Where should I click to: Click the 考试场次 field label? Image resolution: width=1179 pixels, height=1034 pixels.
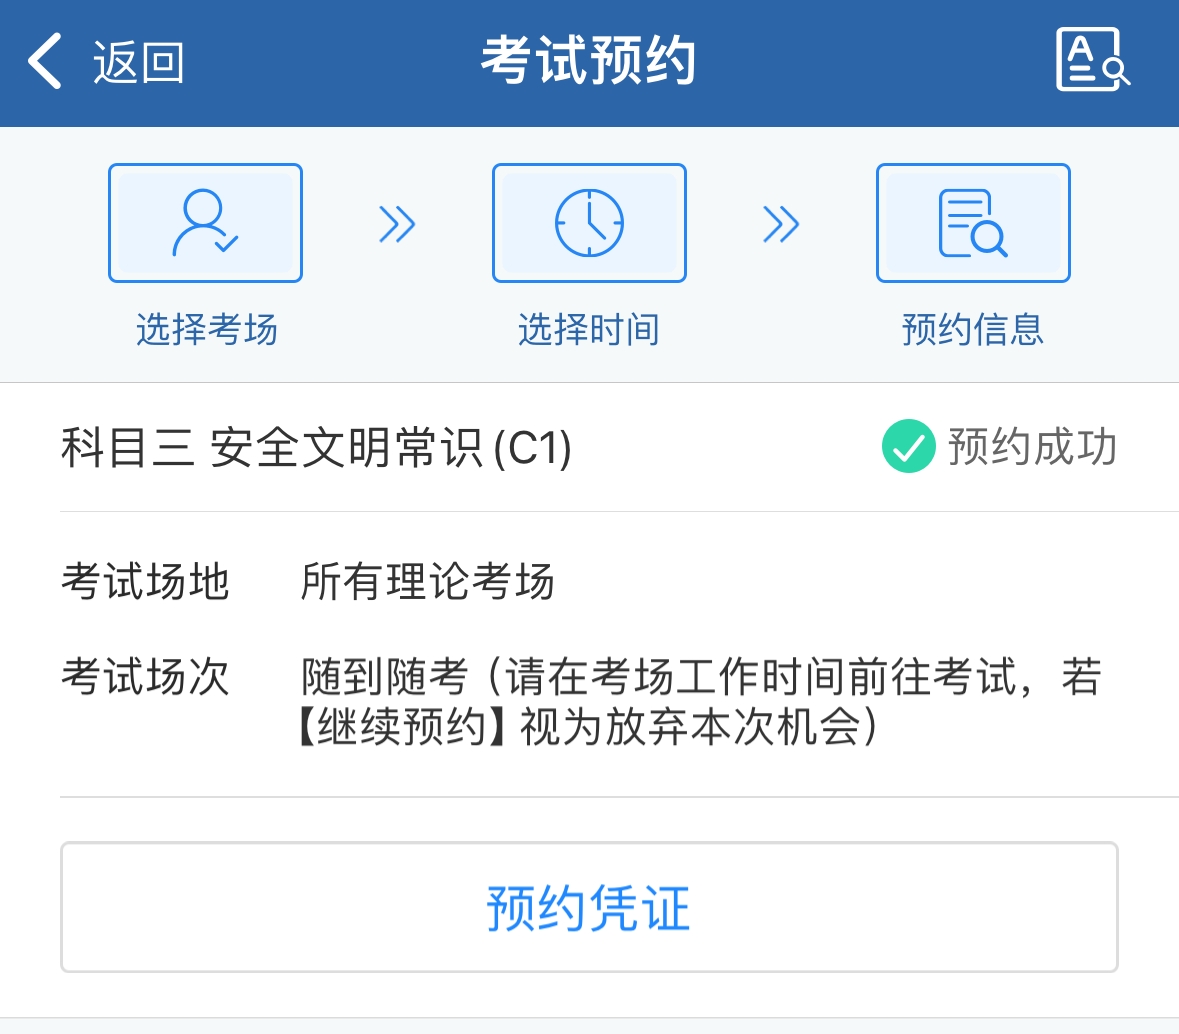click(x=145, y=676)
